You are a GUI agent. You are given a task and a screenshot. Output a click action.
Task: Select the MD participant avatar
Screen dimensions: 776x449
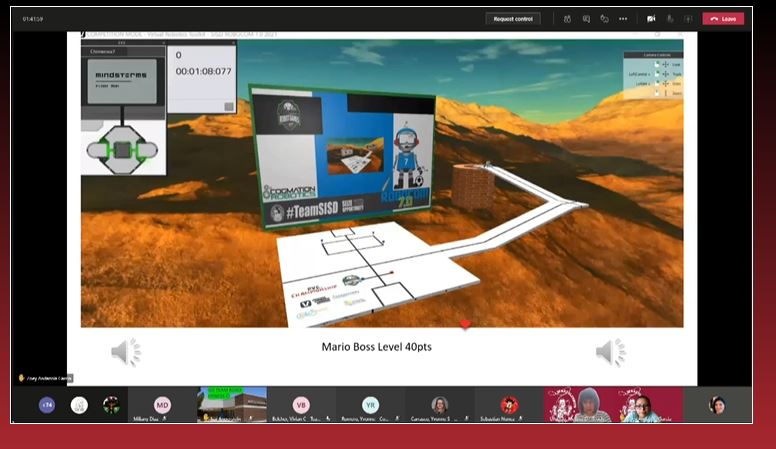point(162,405)
